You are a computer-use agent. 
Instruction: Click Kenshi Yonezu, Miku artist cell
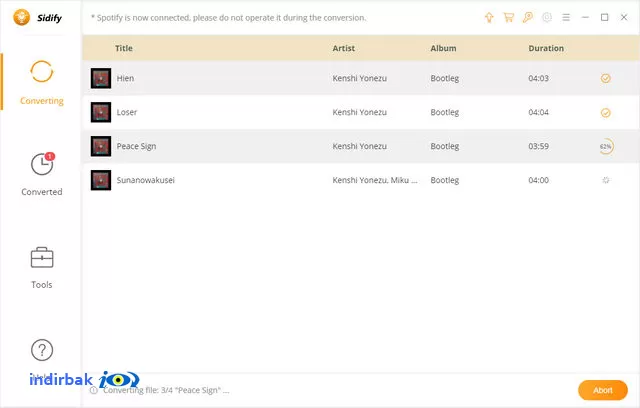(375, 180)
